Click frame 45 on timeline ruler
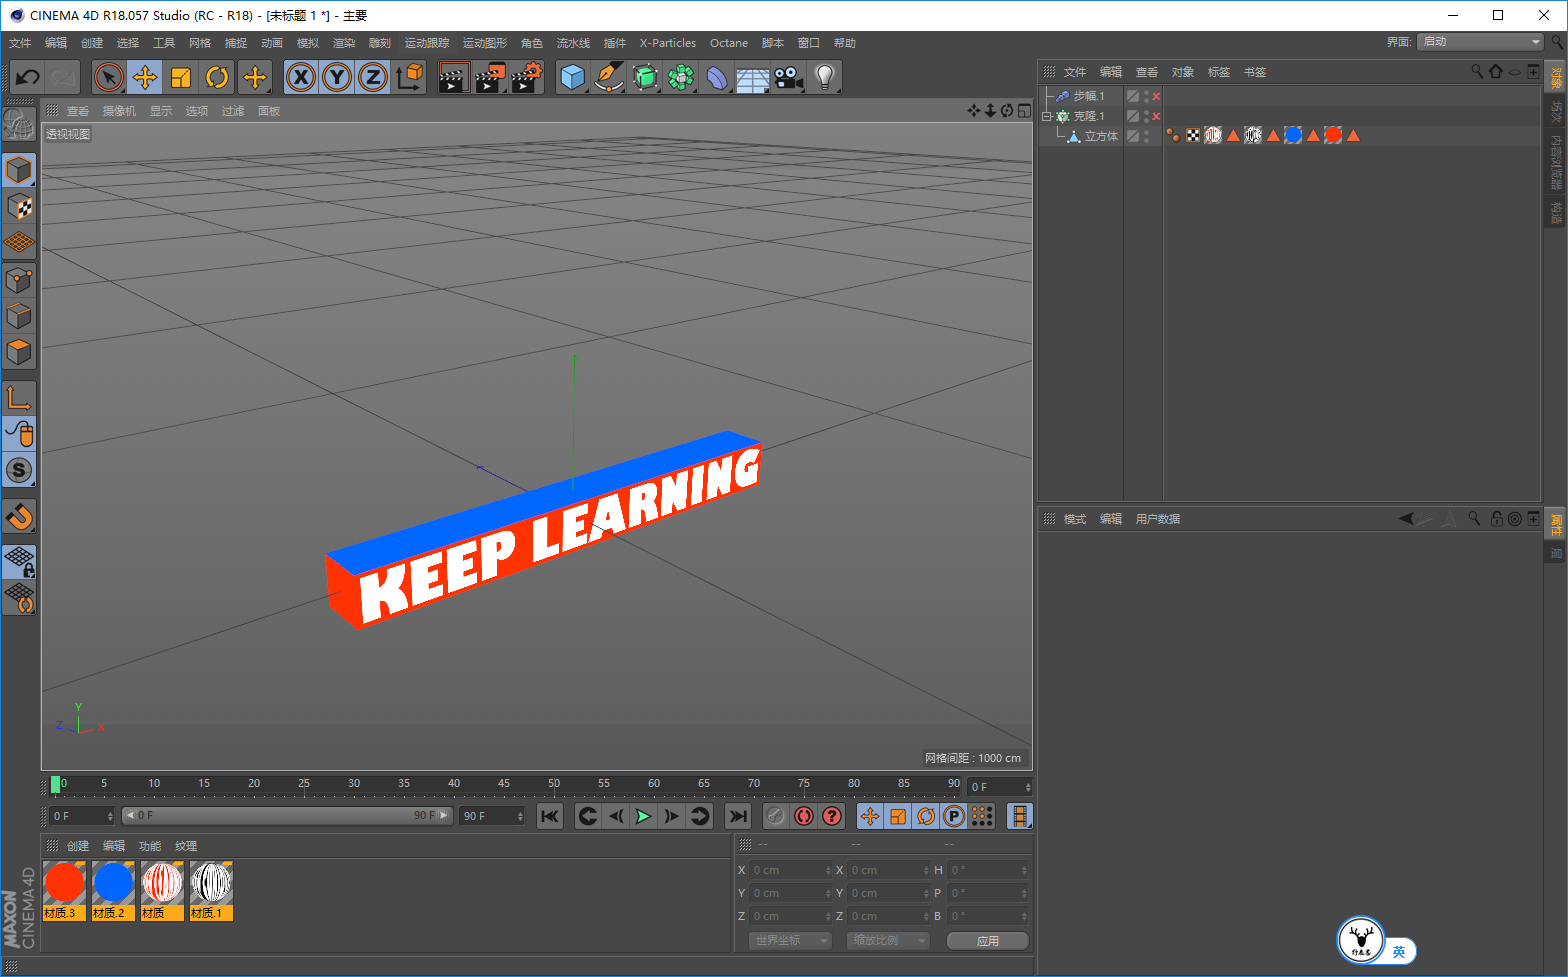This screenshot has height=977, width=1568. tap(504, 785)
